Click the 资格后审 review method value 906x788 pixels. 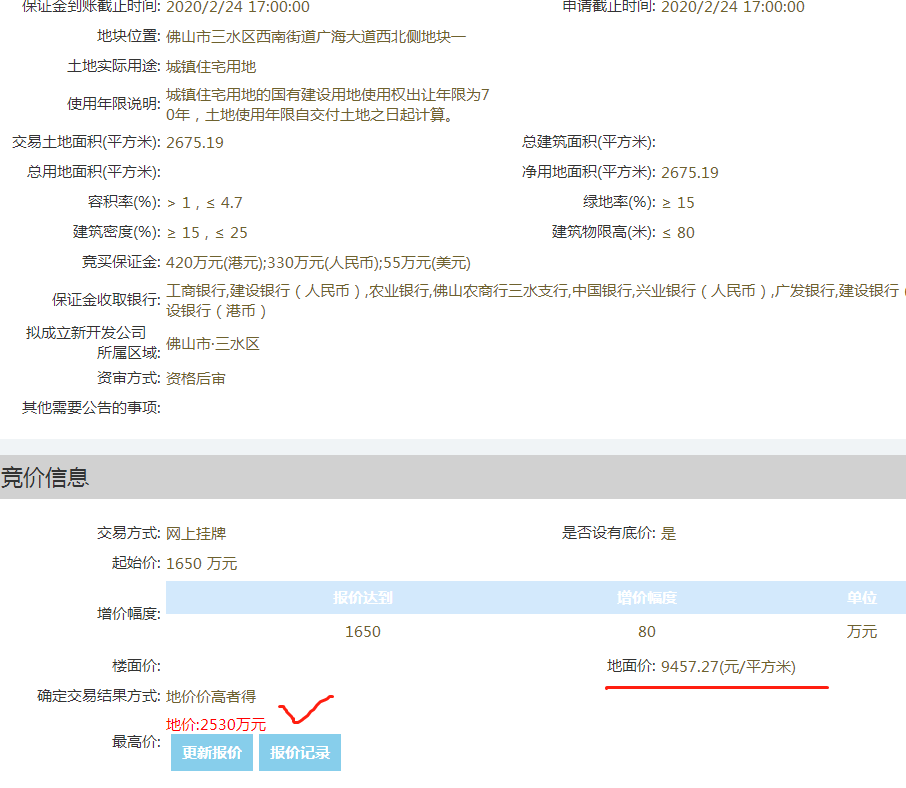tap(196, 379)
